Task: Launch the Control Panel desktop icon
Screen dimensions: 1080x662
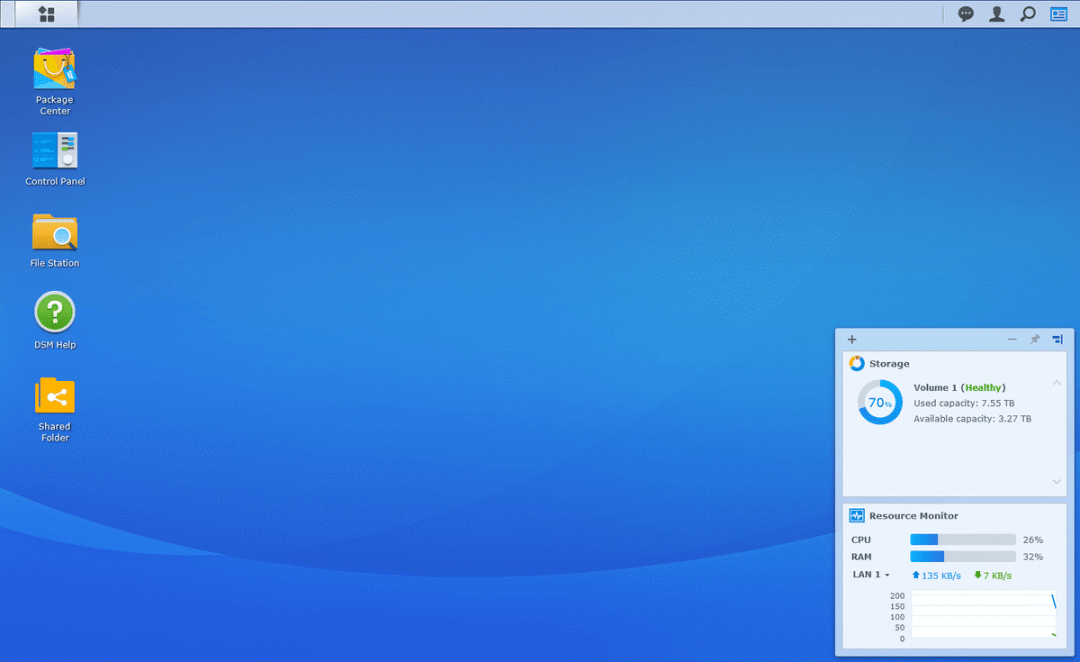Action: click(55, 151)
